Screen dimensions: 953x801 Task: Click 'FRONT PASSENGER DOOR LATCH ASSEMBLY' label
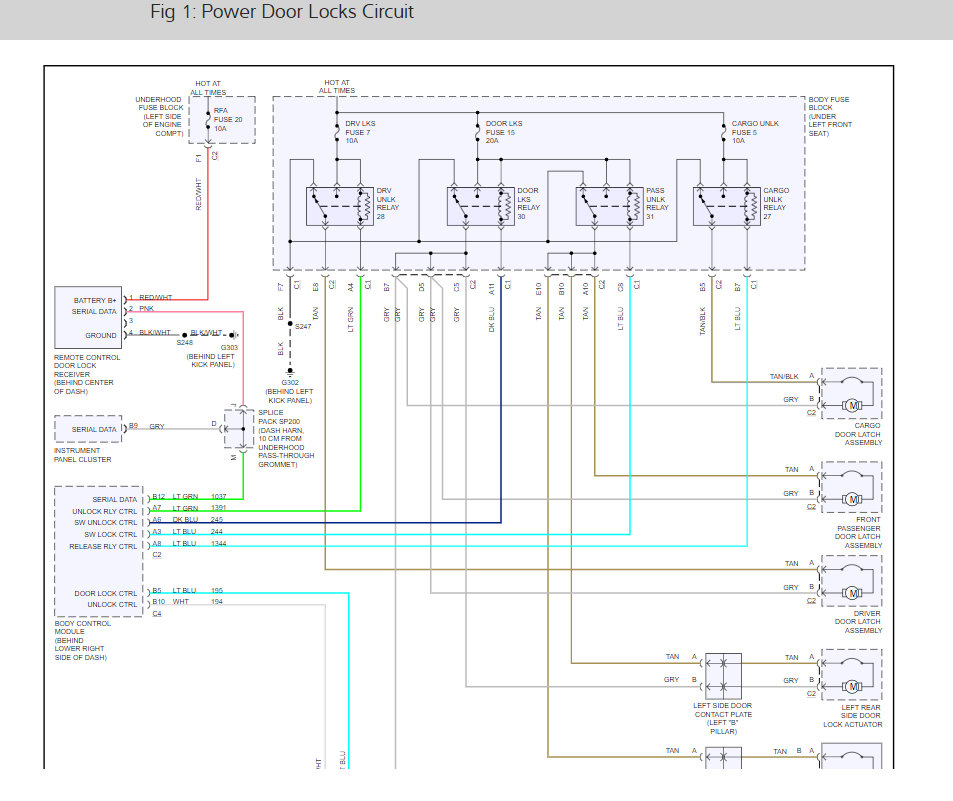(x=858, y=532)
